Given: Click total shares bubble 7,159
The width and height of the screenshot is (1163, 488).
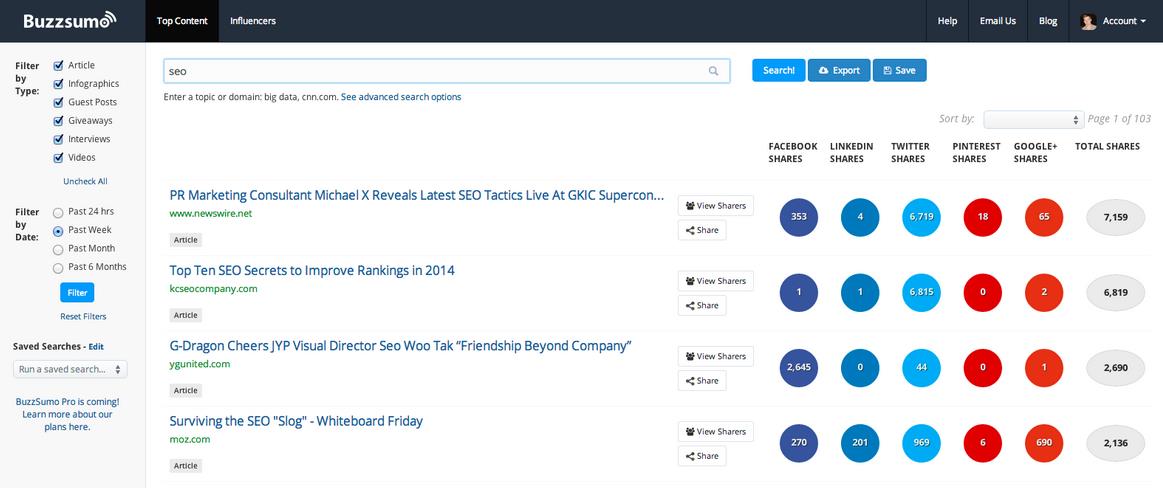Looking at the screenshot, I should click(1116, 217).
